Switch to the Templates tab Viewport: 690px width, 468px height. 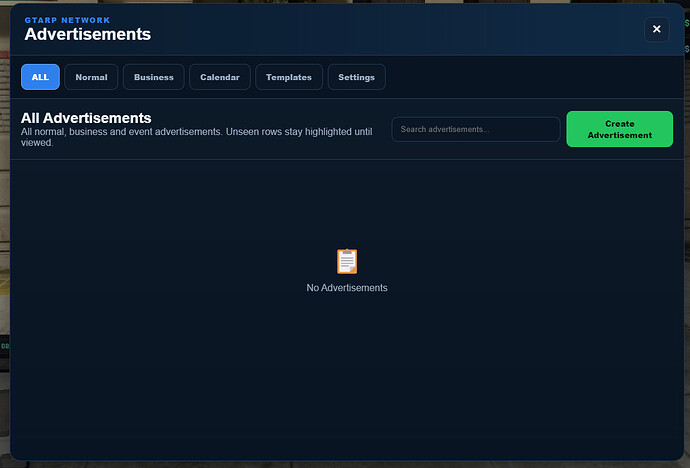pos(289,77)
